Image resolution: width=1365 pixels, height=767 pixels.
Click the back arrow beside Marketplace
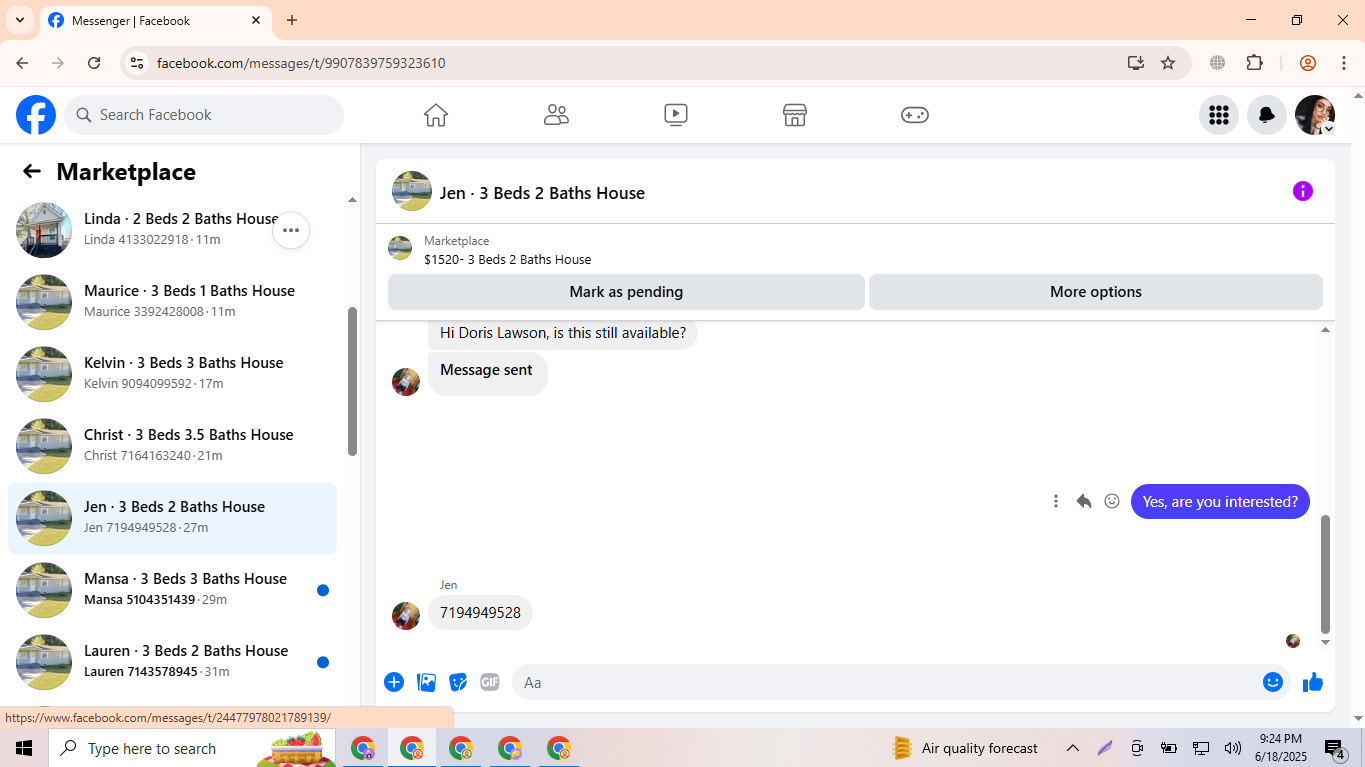pos(32,171)
